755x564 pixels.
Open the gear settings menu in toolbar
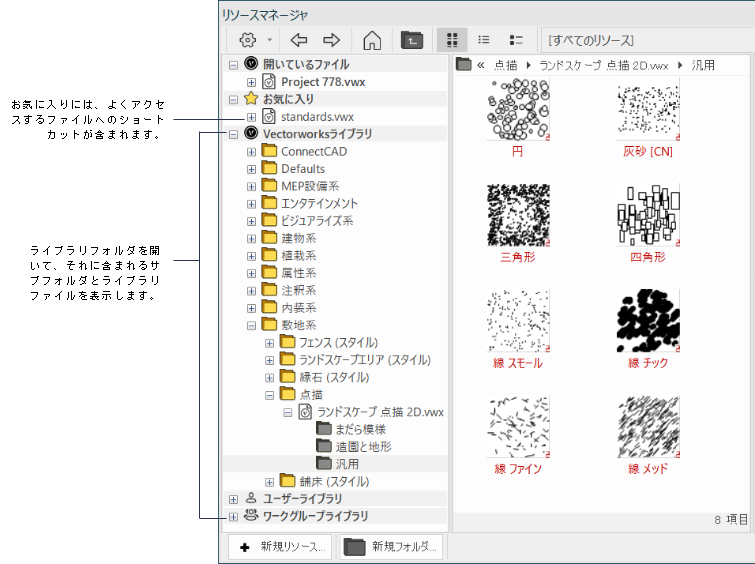click(x=248, y=40)
